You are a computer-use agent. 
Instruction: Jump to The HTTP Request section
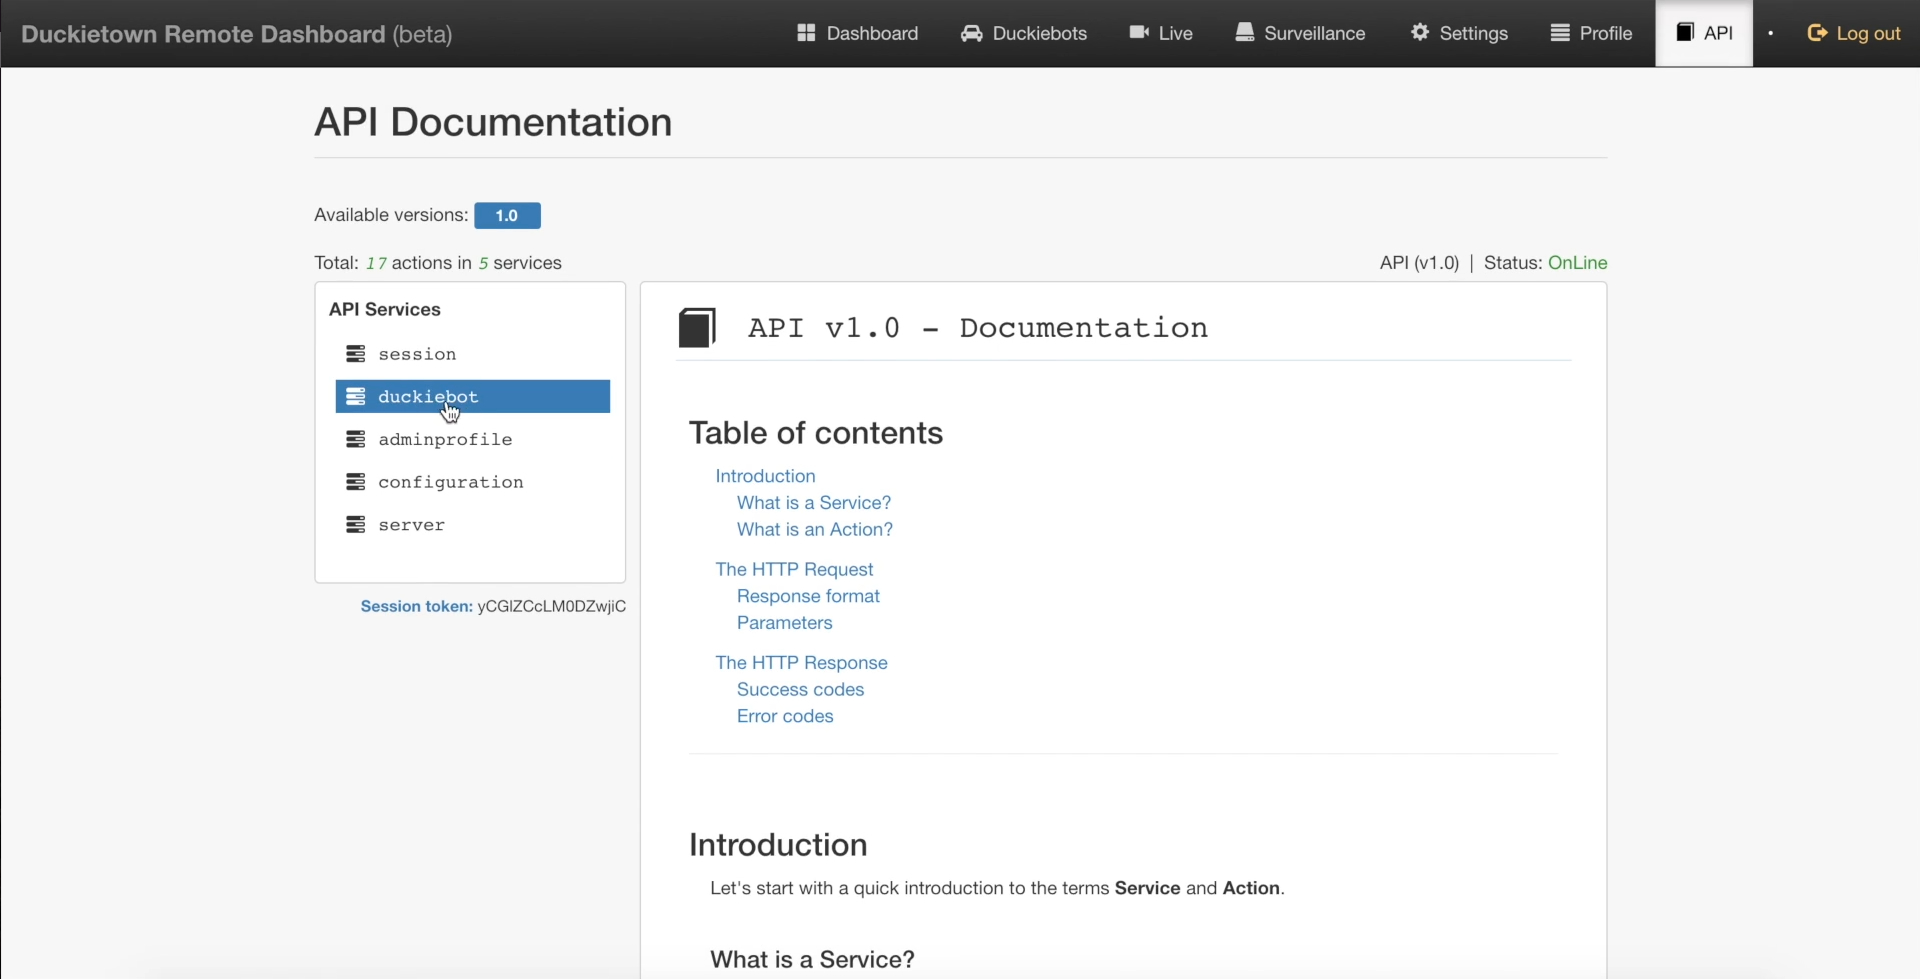[x=794, y=570]
